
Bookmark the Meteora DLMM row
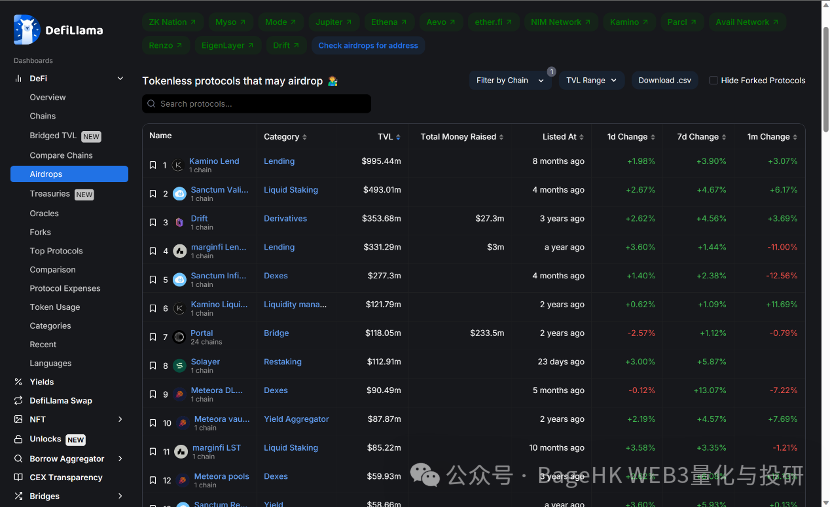click(152, 394)
